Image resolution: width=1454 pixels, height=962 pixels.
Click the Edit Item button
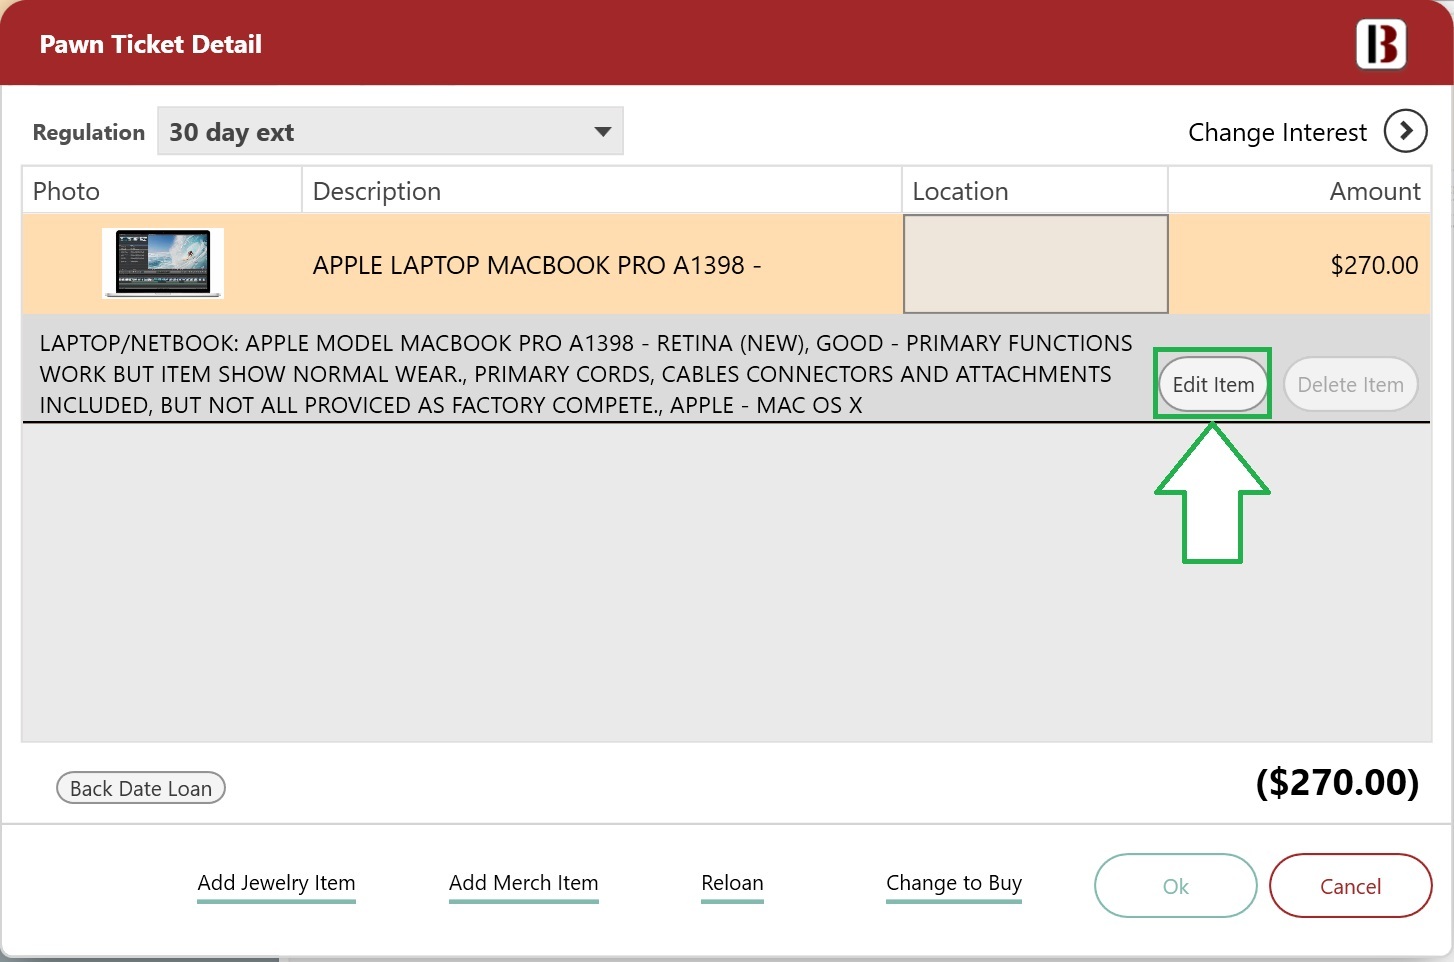(x=1213, y=384)
